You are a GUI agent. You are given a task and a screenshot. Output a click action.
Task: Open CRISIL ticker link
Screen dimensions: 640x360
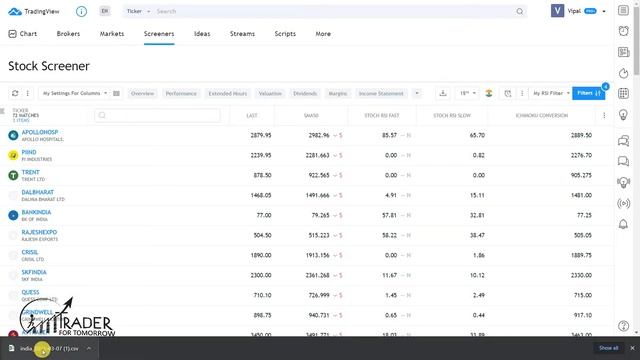[x=30, y=252]
